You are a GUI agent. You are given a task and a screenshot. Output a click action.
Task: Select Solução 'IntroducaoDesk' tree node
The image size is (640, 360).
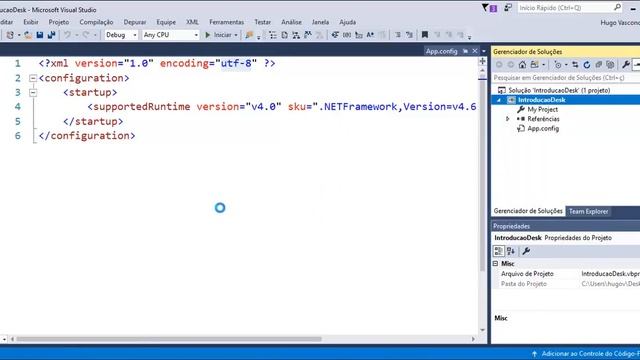pos(559,90)
